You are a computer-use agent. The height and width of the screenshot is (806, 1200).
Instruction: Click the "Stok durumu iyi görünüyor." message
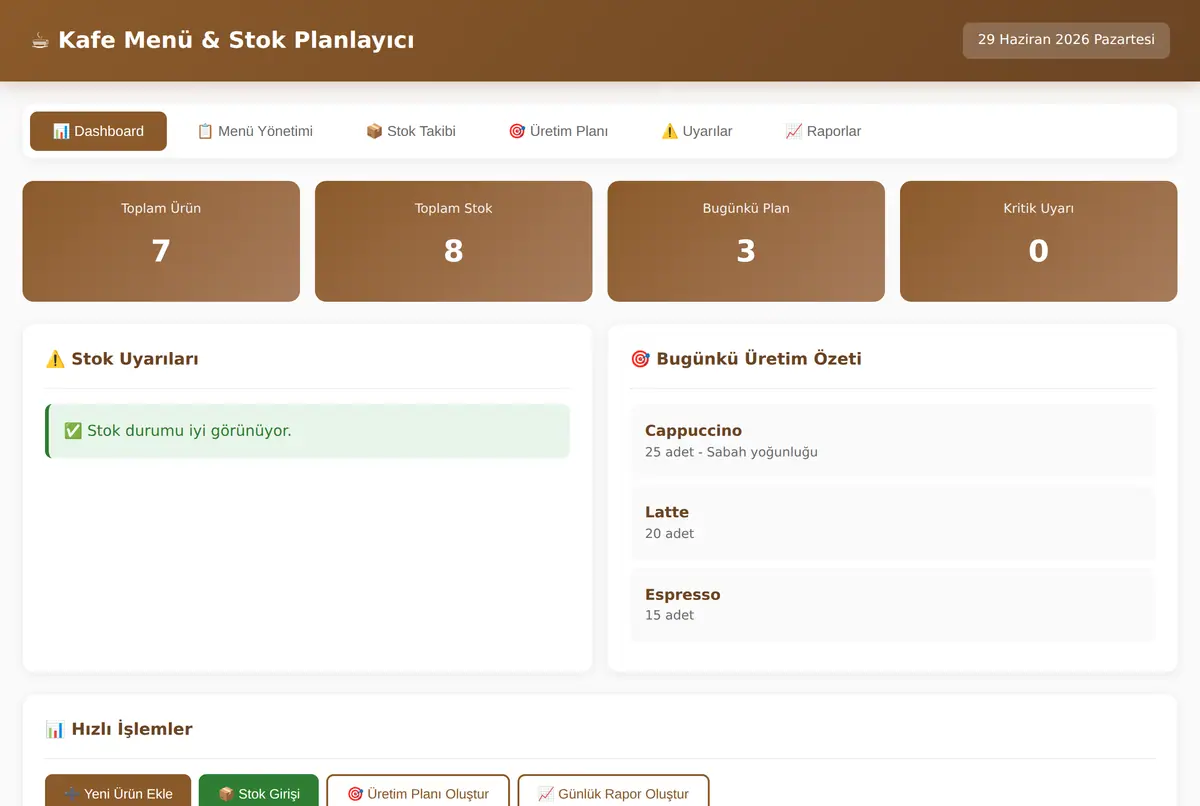[189, 431]
